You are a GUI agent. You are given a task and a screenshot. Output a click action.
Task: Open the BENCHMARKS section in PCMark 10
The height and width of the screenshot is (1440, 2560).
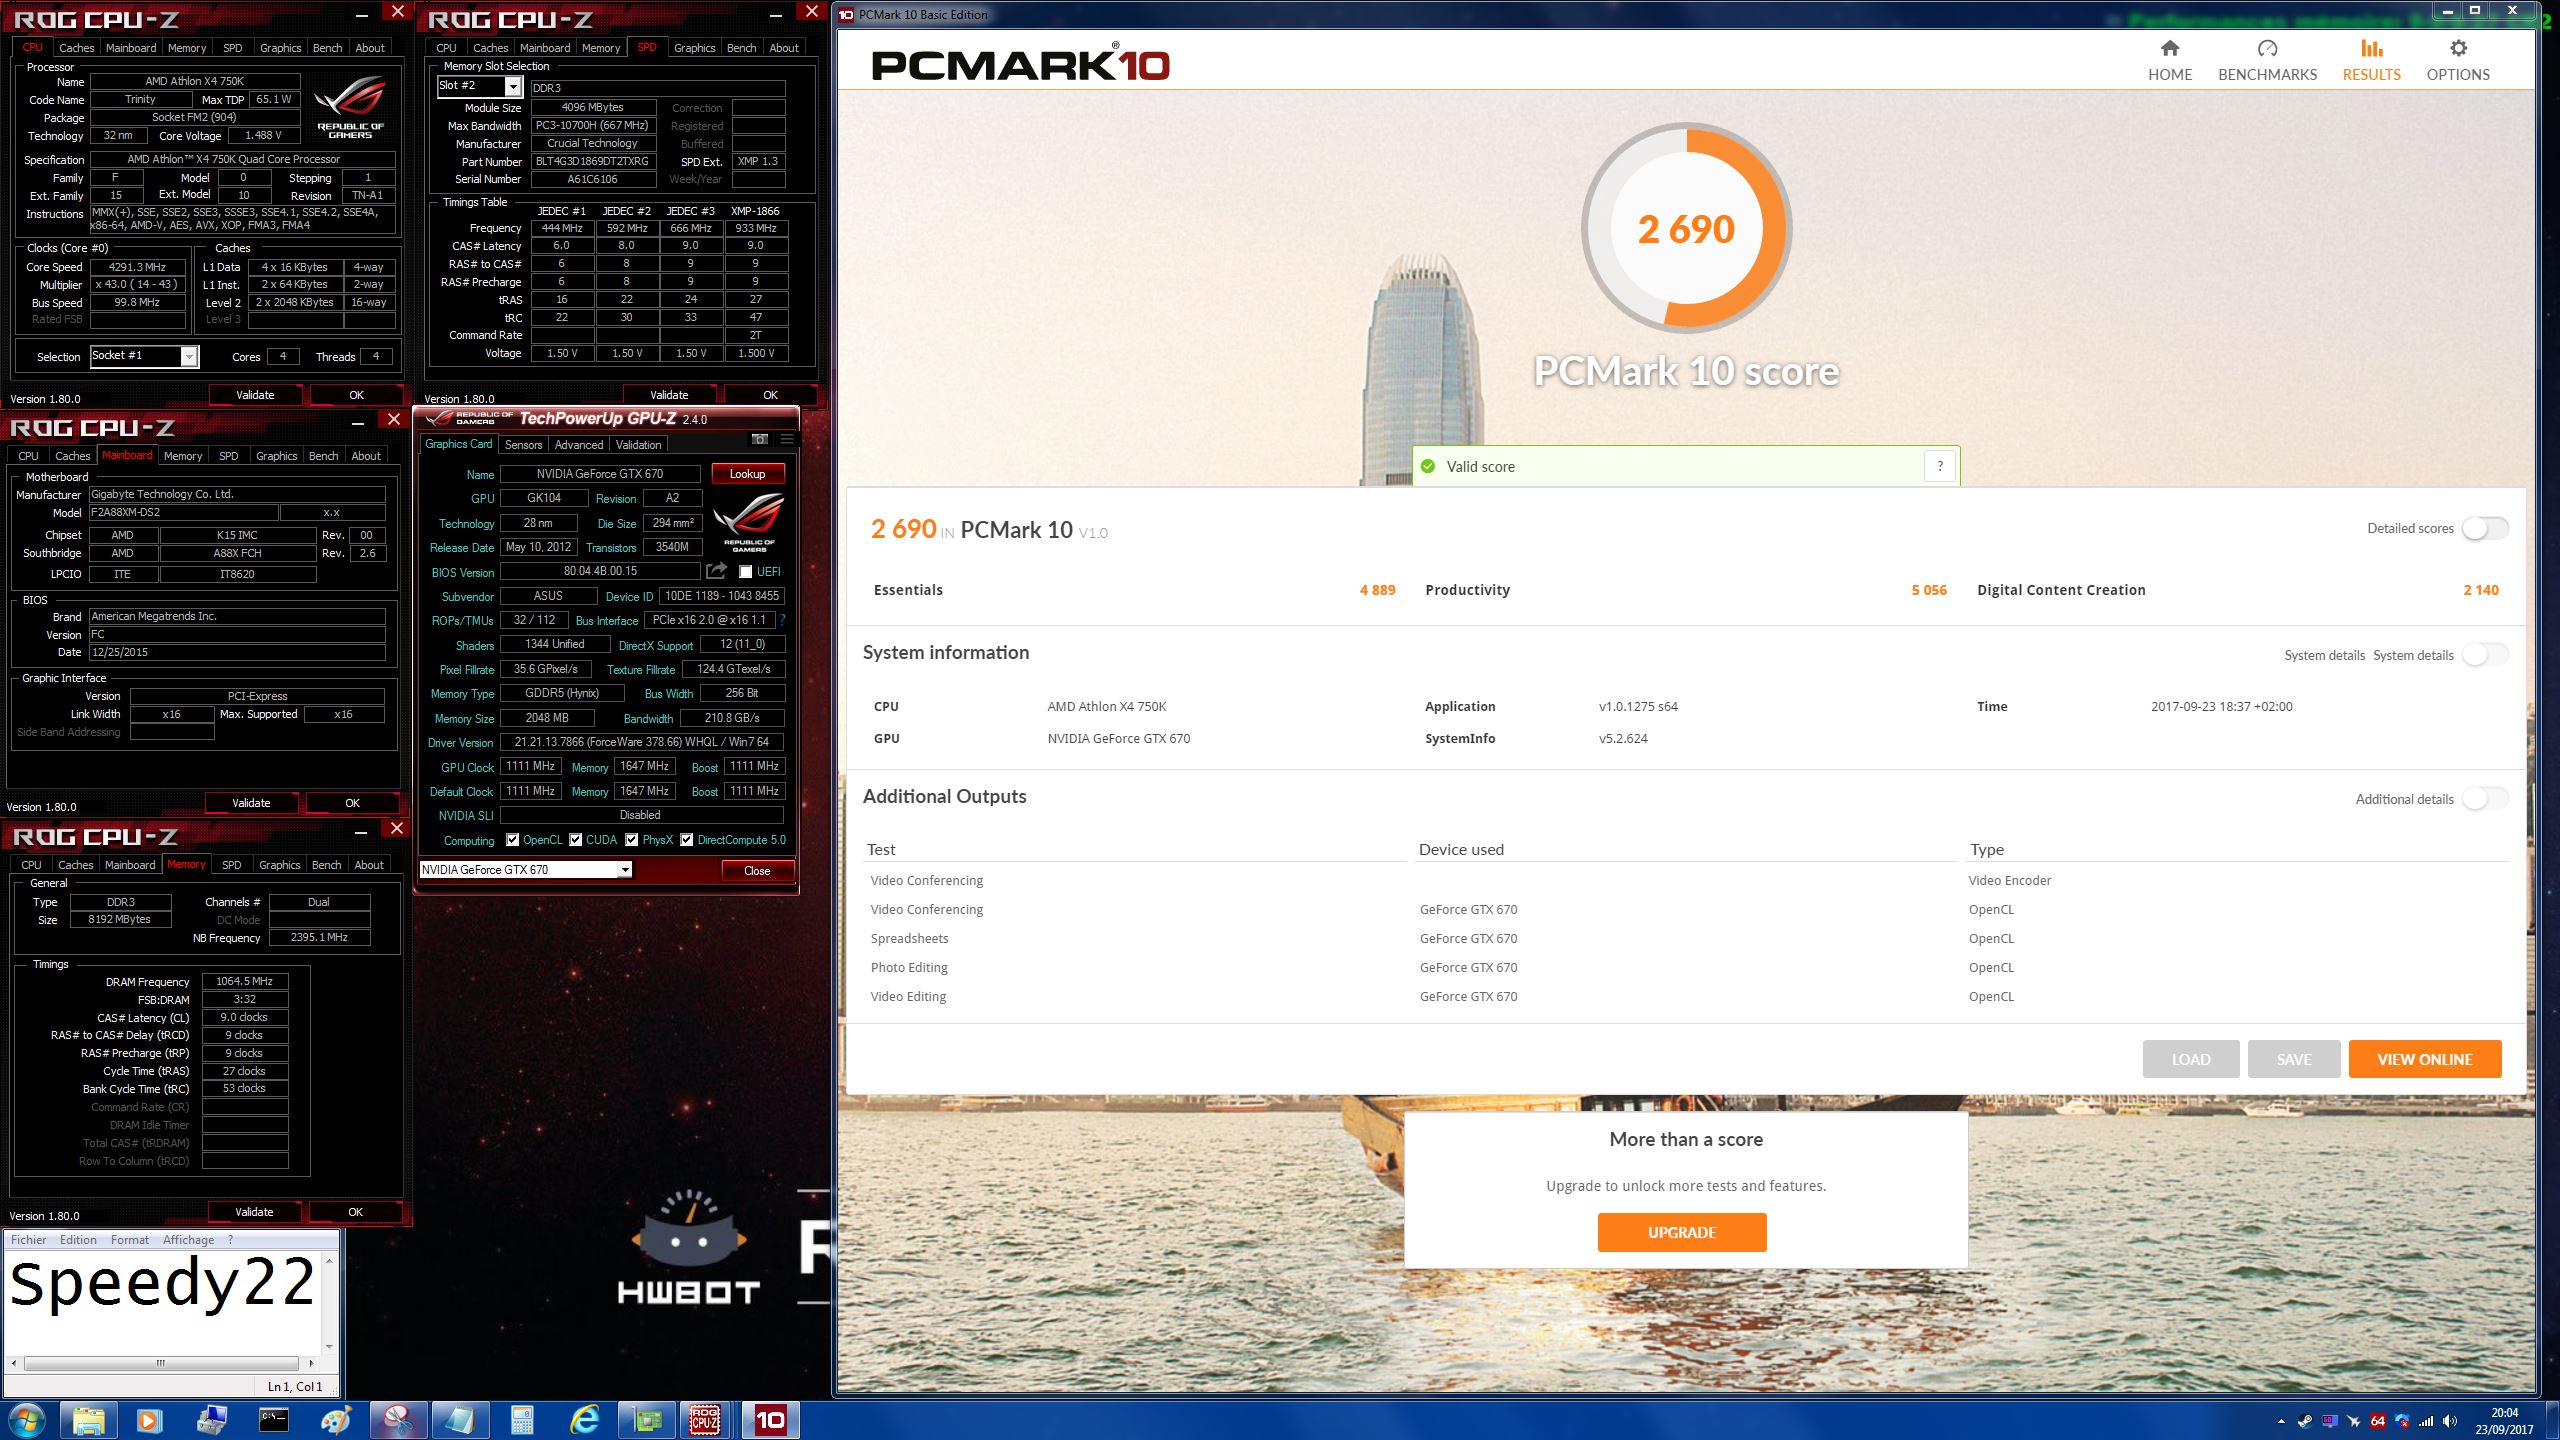(2267, 61)
